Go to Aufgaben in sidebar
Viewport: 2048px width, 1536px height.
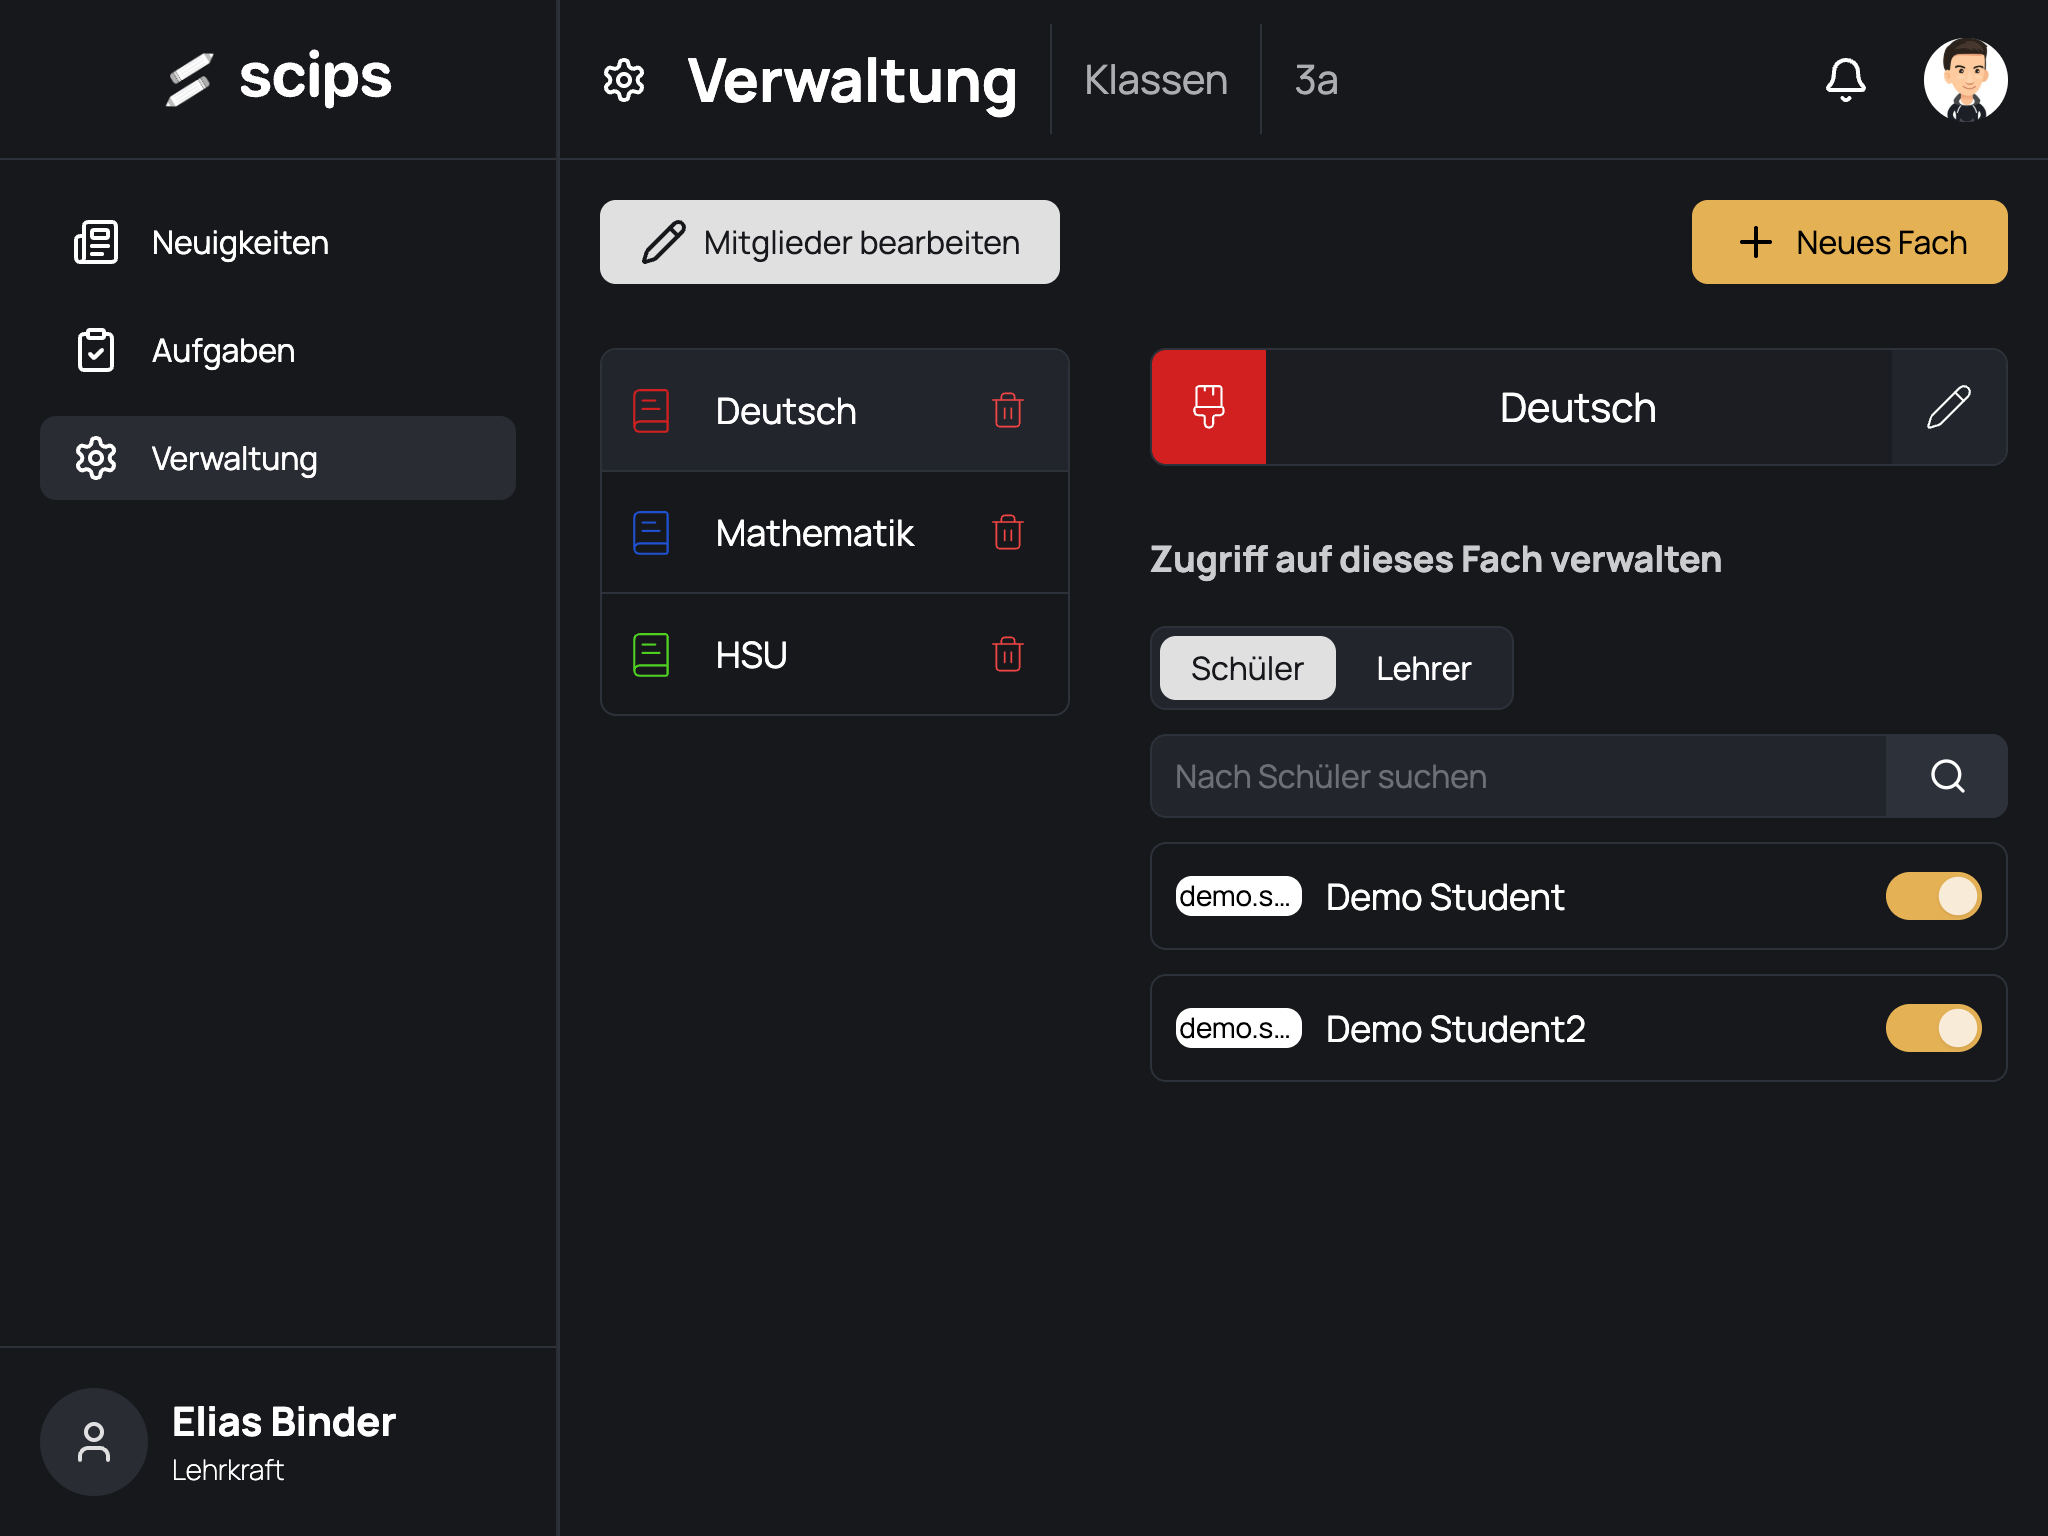(223, 351)
